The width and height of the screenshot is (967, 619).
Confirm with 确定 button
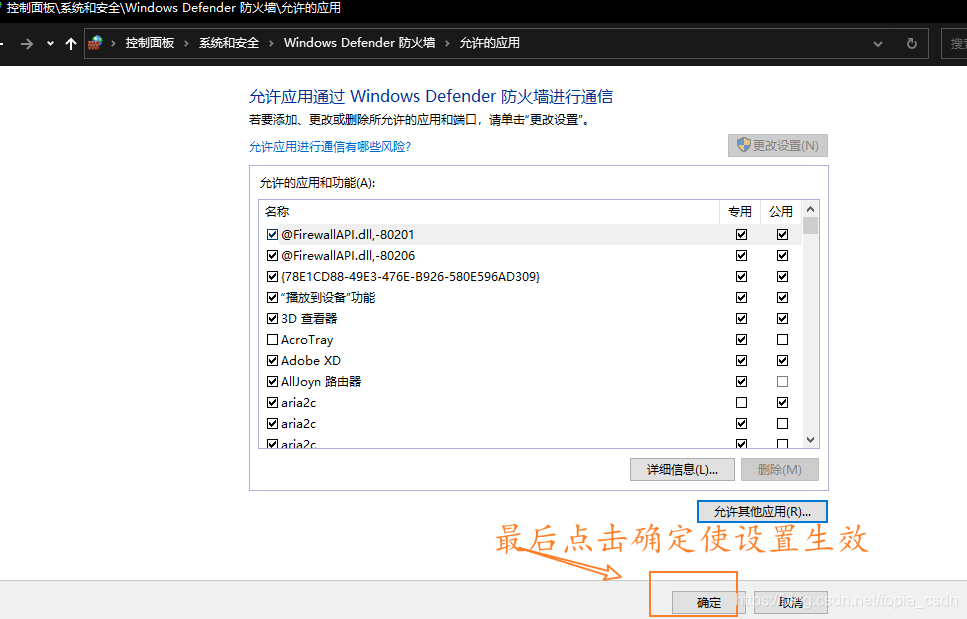click(x=709, y=602)
